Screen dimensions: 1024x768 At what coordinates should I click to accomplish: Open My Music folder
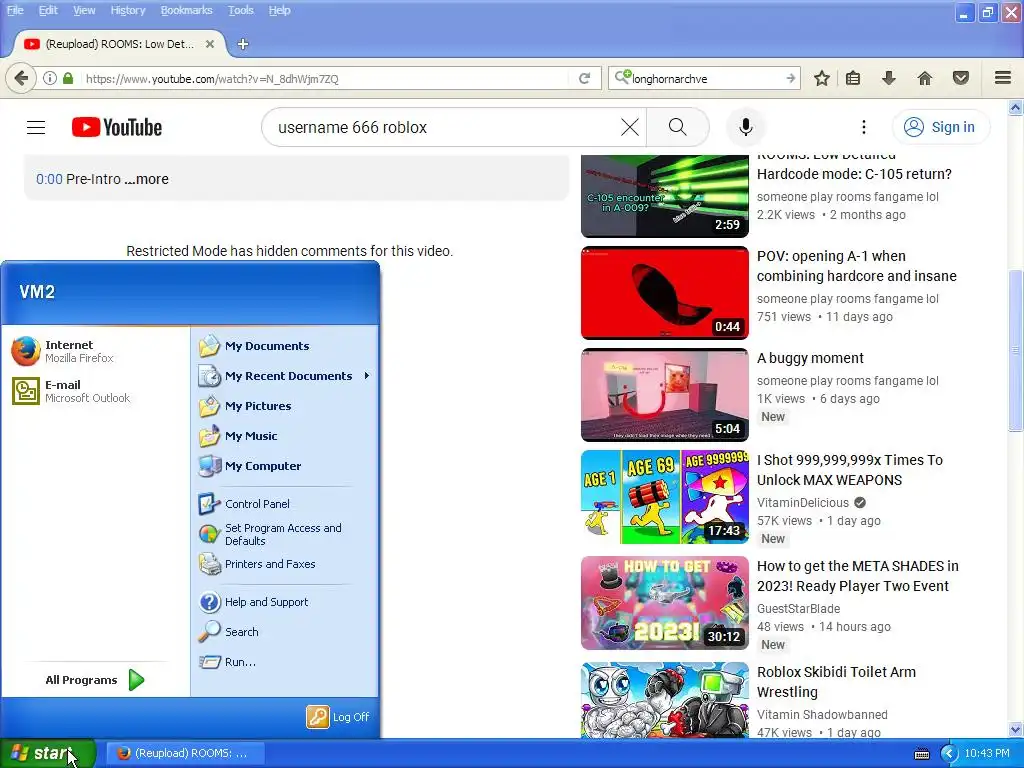point(285,436)
